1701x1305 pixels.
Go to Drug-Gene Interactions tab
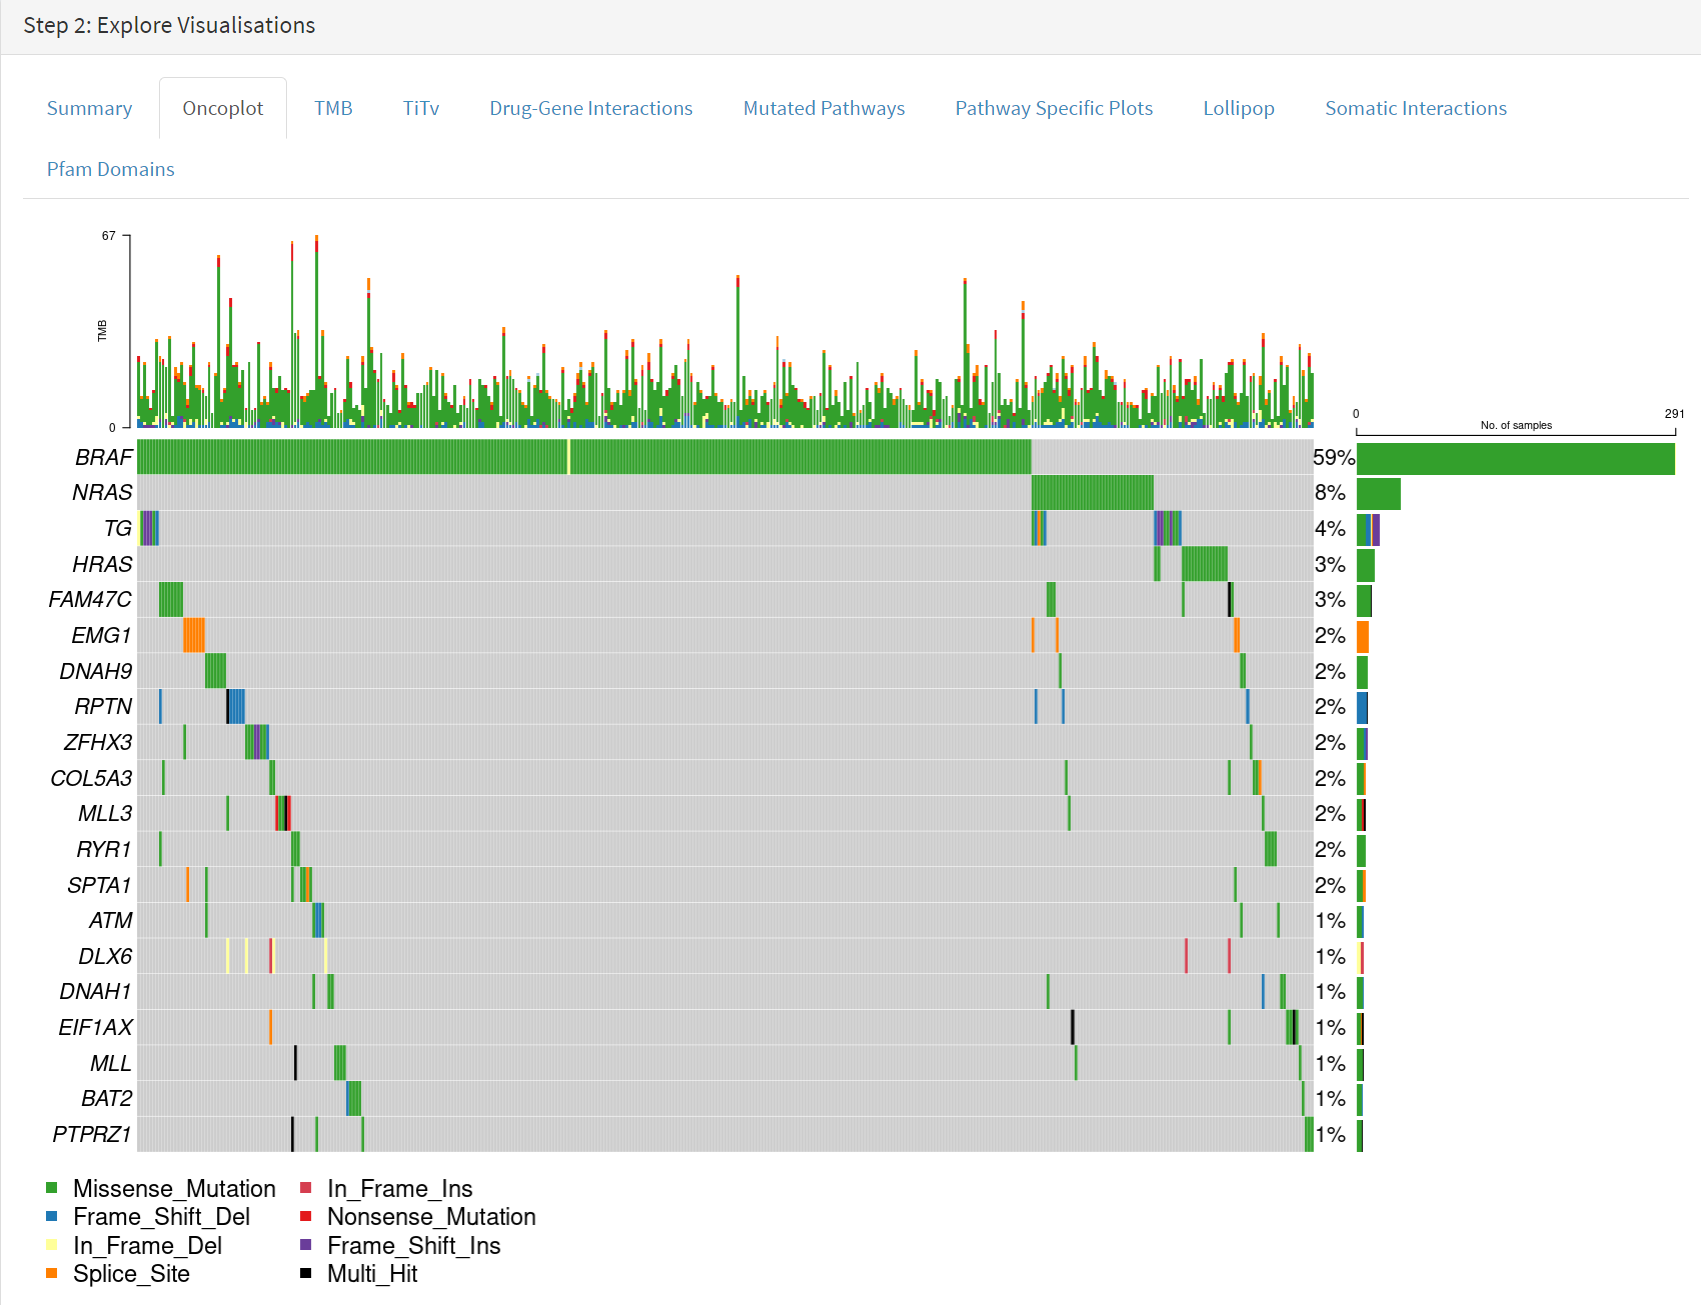click(x=591, y=108)
